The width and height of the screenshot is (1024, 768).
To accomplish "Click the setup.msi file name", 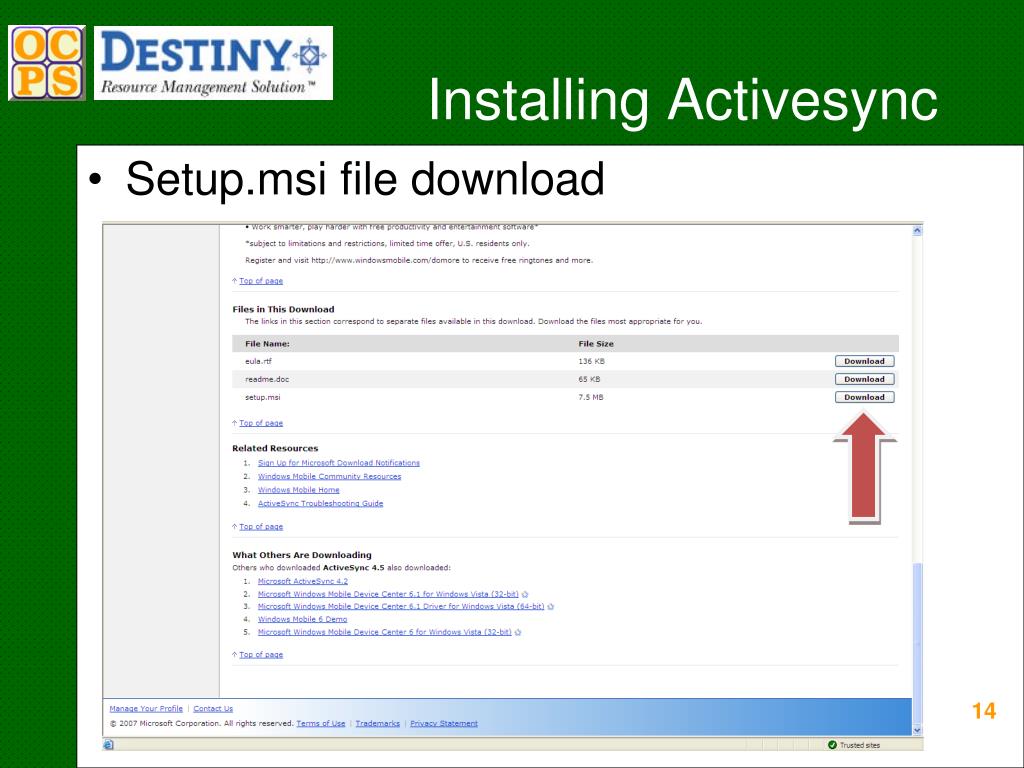I will [x=263, y=397].
